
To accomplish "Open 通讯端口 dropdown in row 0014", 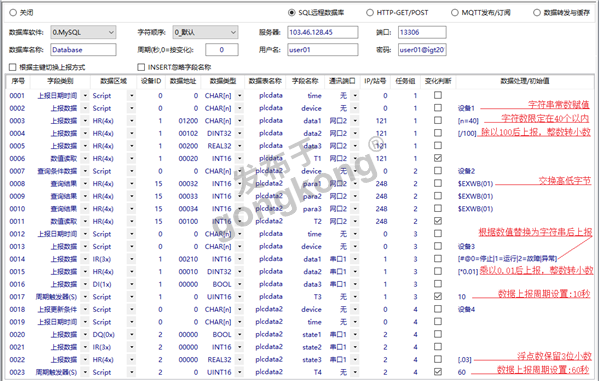I will [x=355, y=259].
